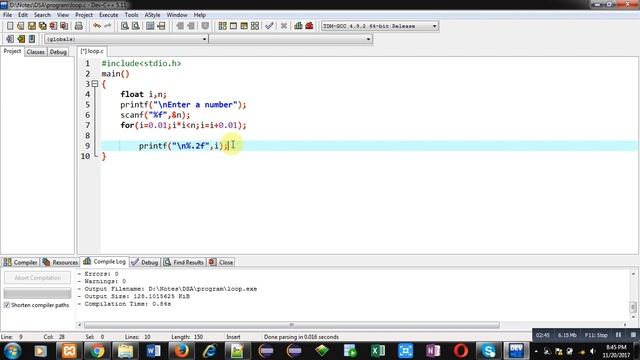Screen dimensions: 640x360
Task: Open the Opera browser taskbar icon
Action: point(461,351)
